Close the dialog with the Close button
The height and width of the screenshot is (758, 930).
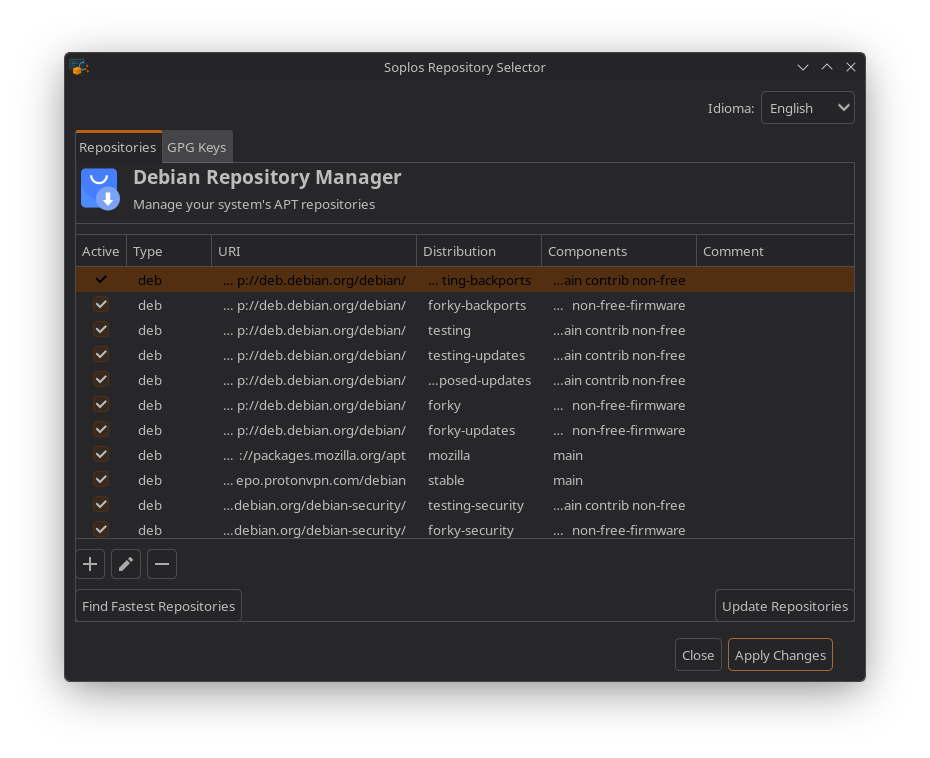click(x=698, y=655)
